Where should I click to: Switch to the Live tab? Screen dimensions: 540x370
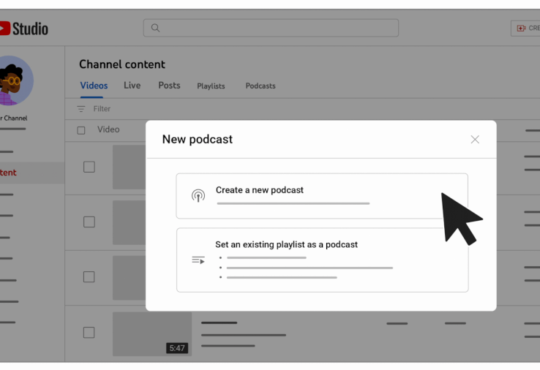pyautogui.click(x=132, y=85)
